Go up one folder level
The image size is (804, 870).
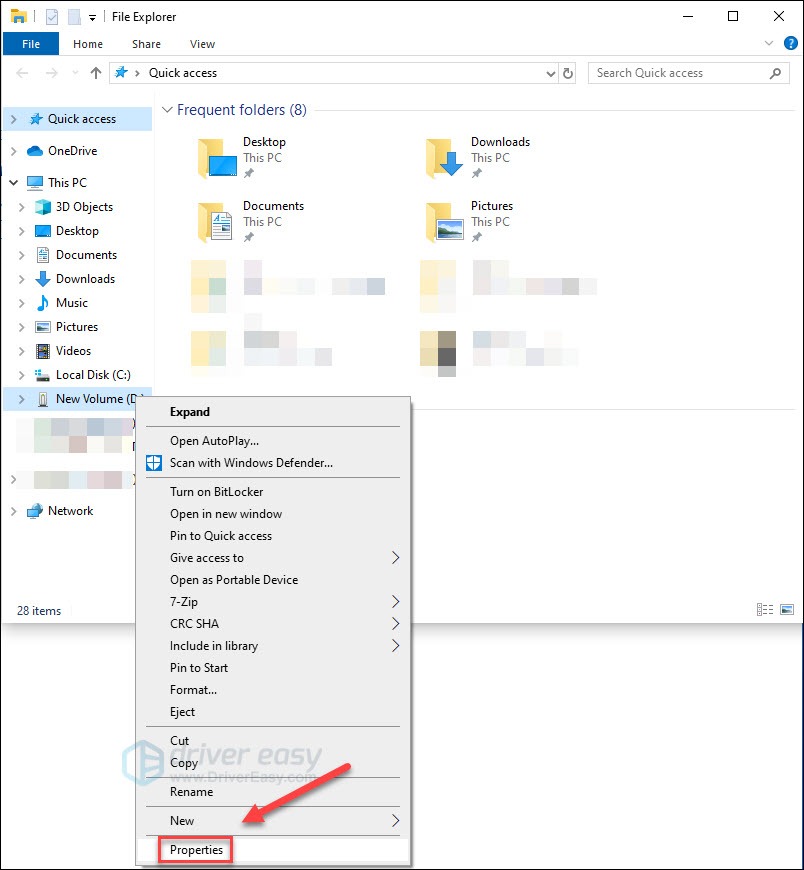coord(95,73)
